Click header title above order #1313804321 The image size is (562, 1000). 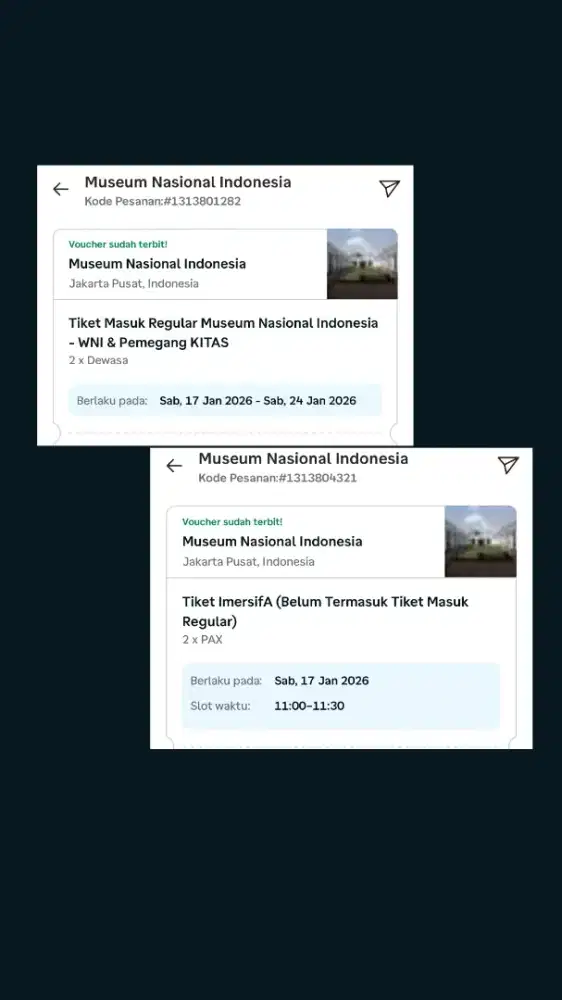click(x=303, y=459)
